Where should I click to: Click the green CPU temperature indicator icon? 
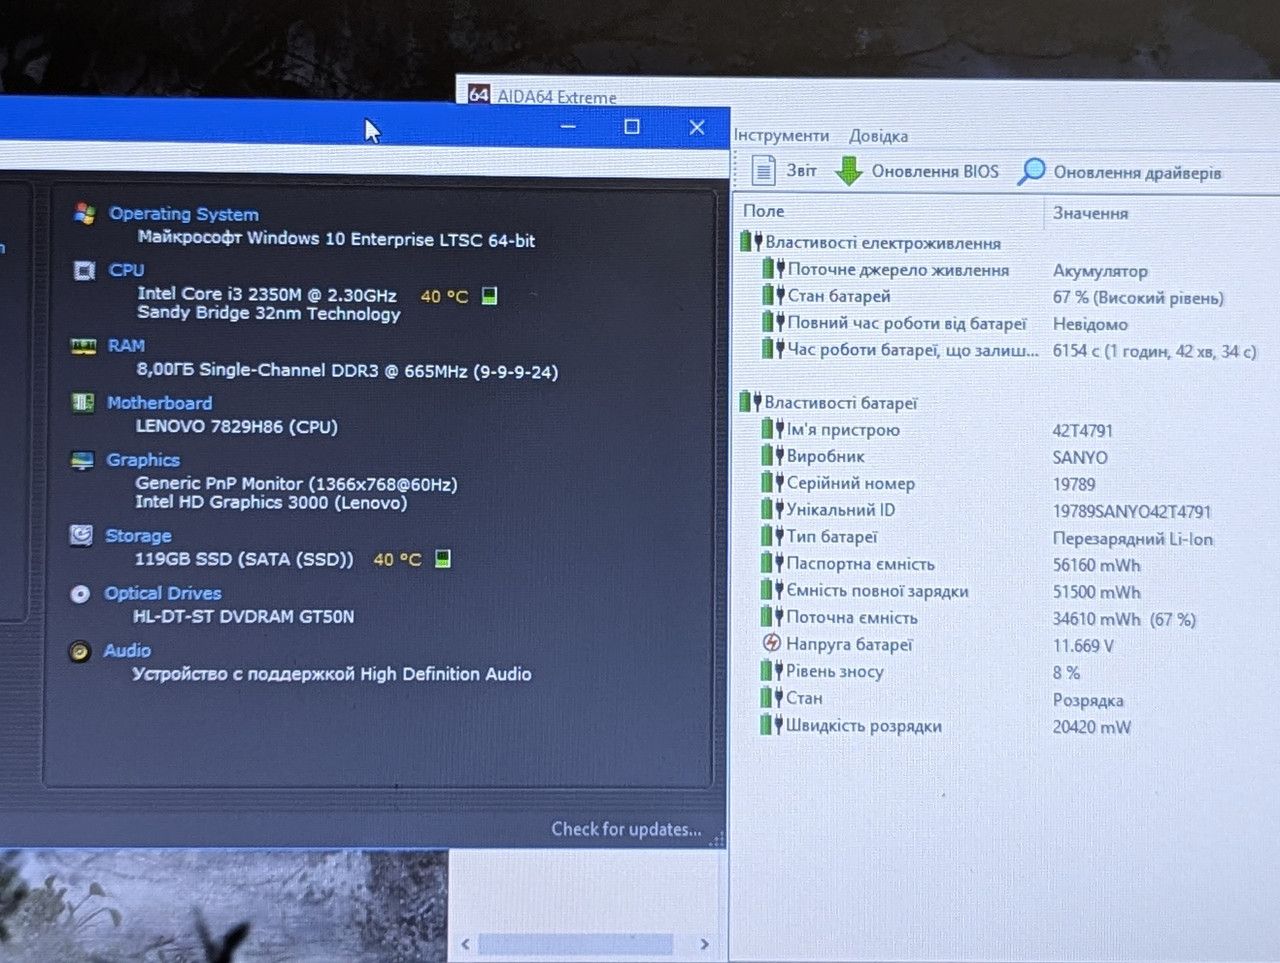coord(489,296)
